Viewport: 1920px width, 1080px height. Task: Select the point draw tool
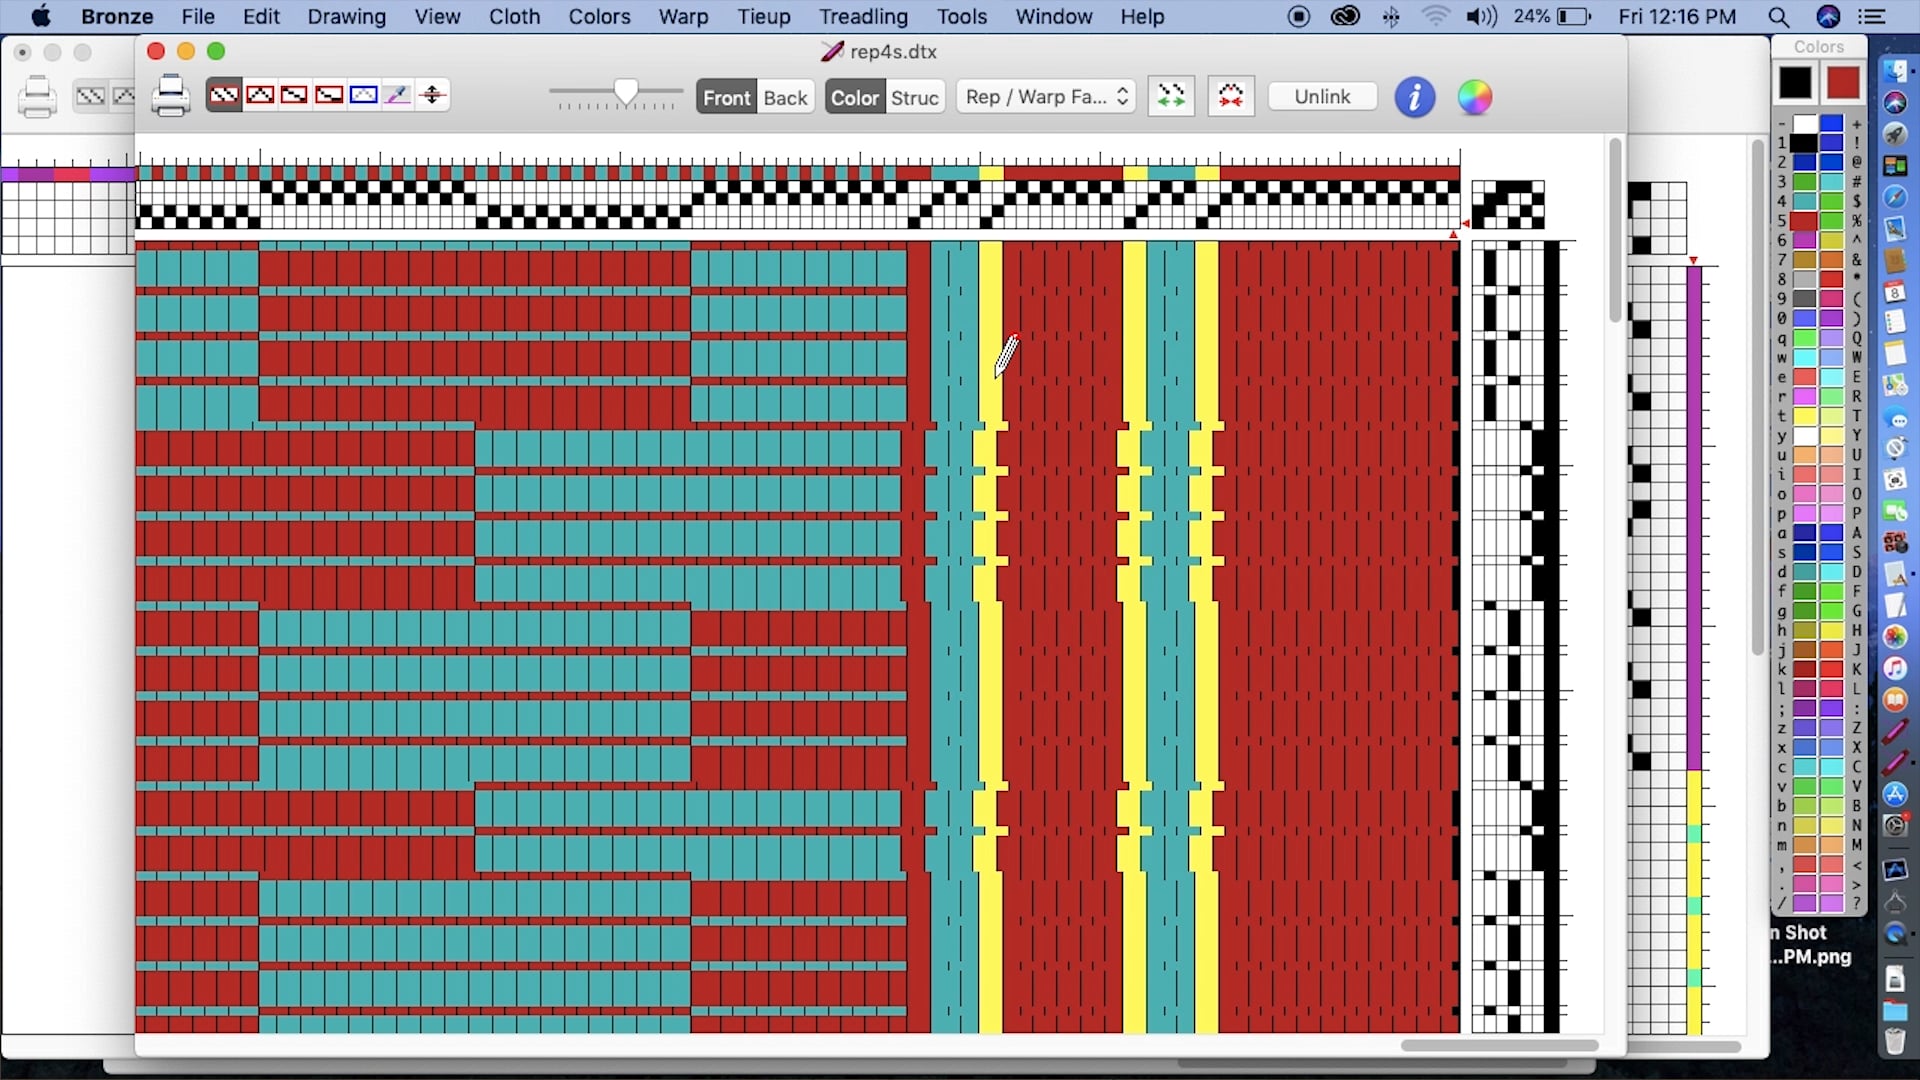(x=261, y=94)
